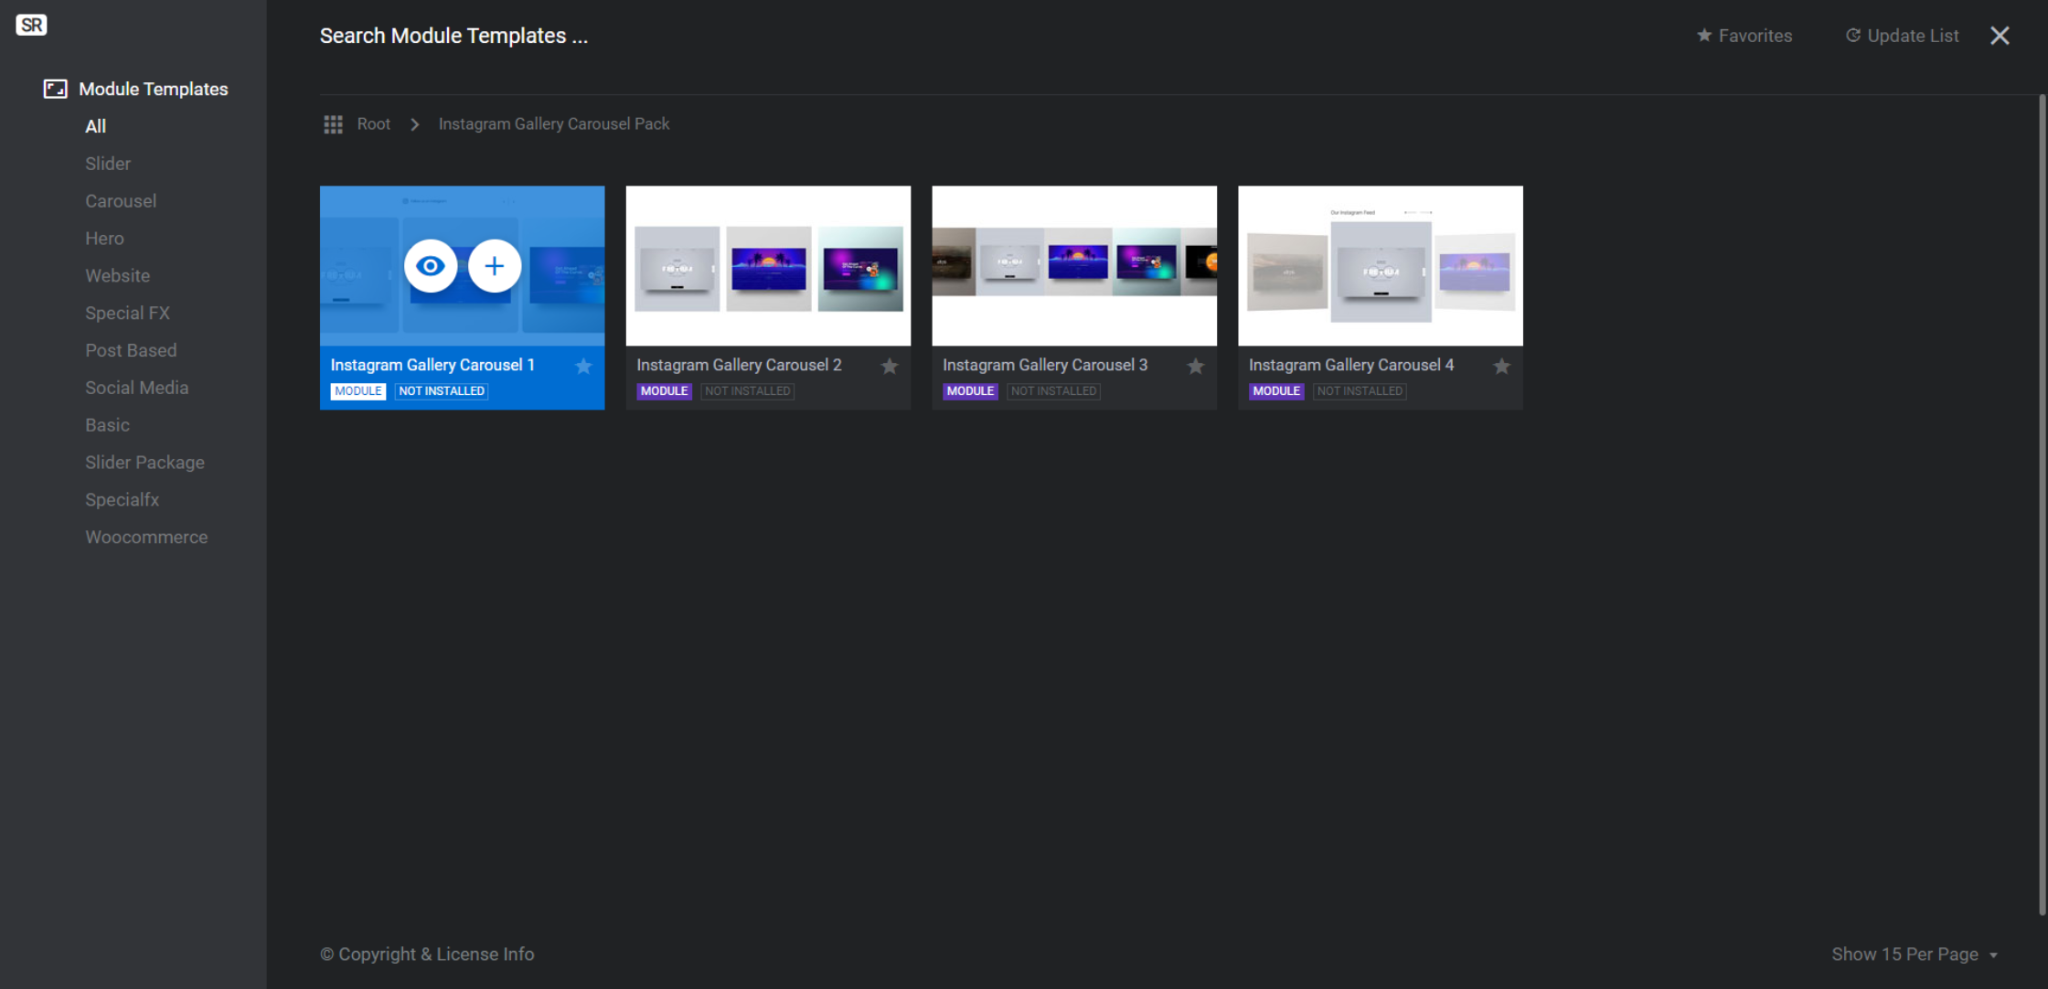Viewport: 2048px width, 989px height.
Task: Click MODULE tag on Carousel 3 card
Action: [970, 391]
